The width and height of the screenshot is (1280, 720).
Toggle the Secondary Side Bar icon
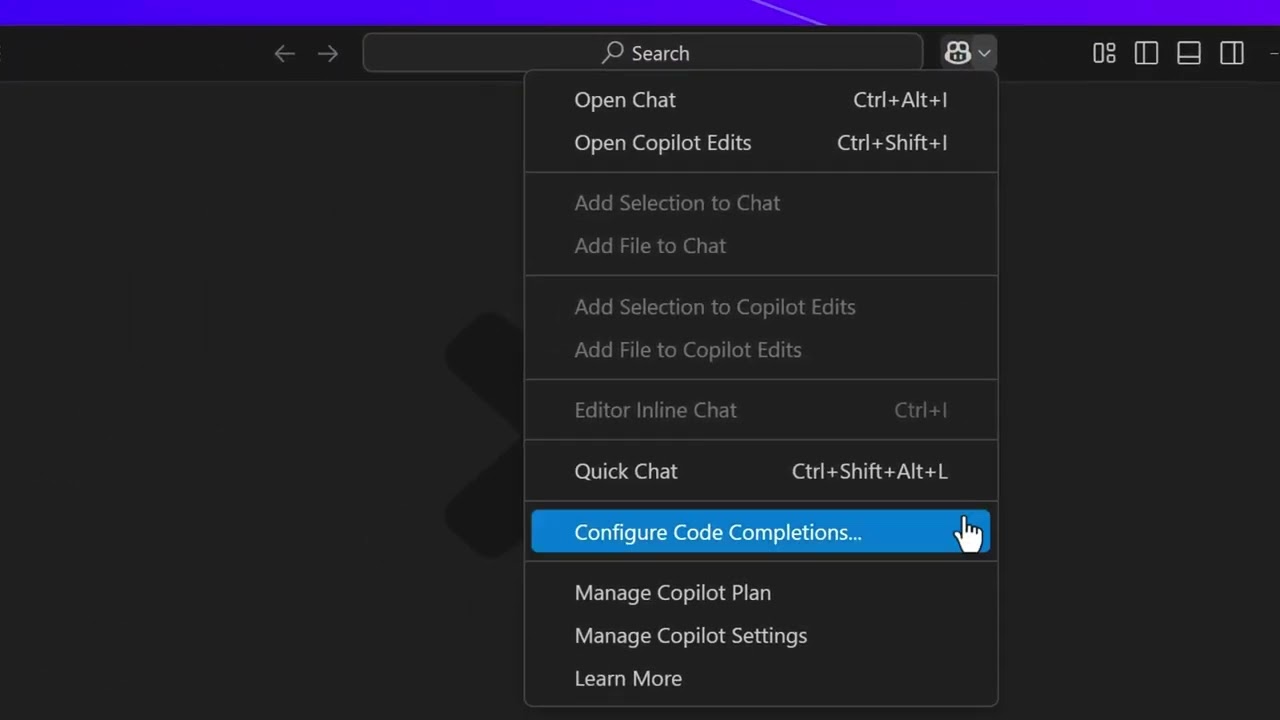tap(1232, 54)
